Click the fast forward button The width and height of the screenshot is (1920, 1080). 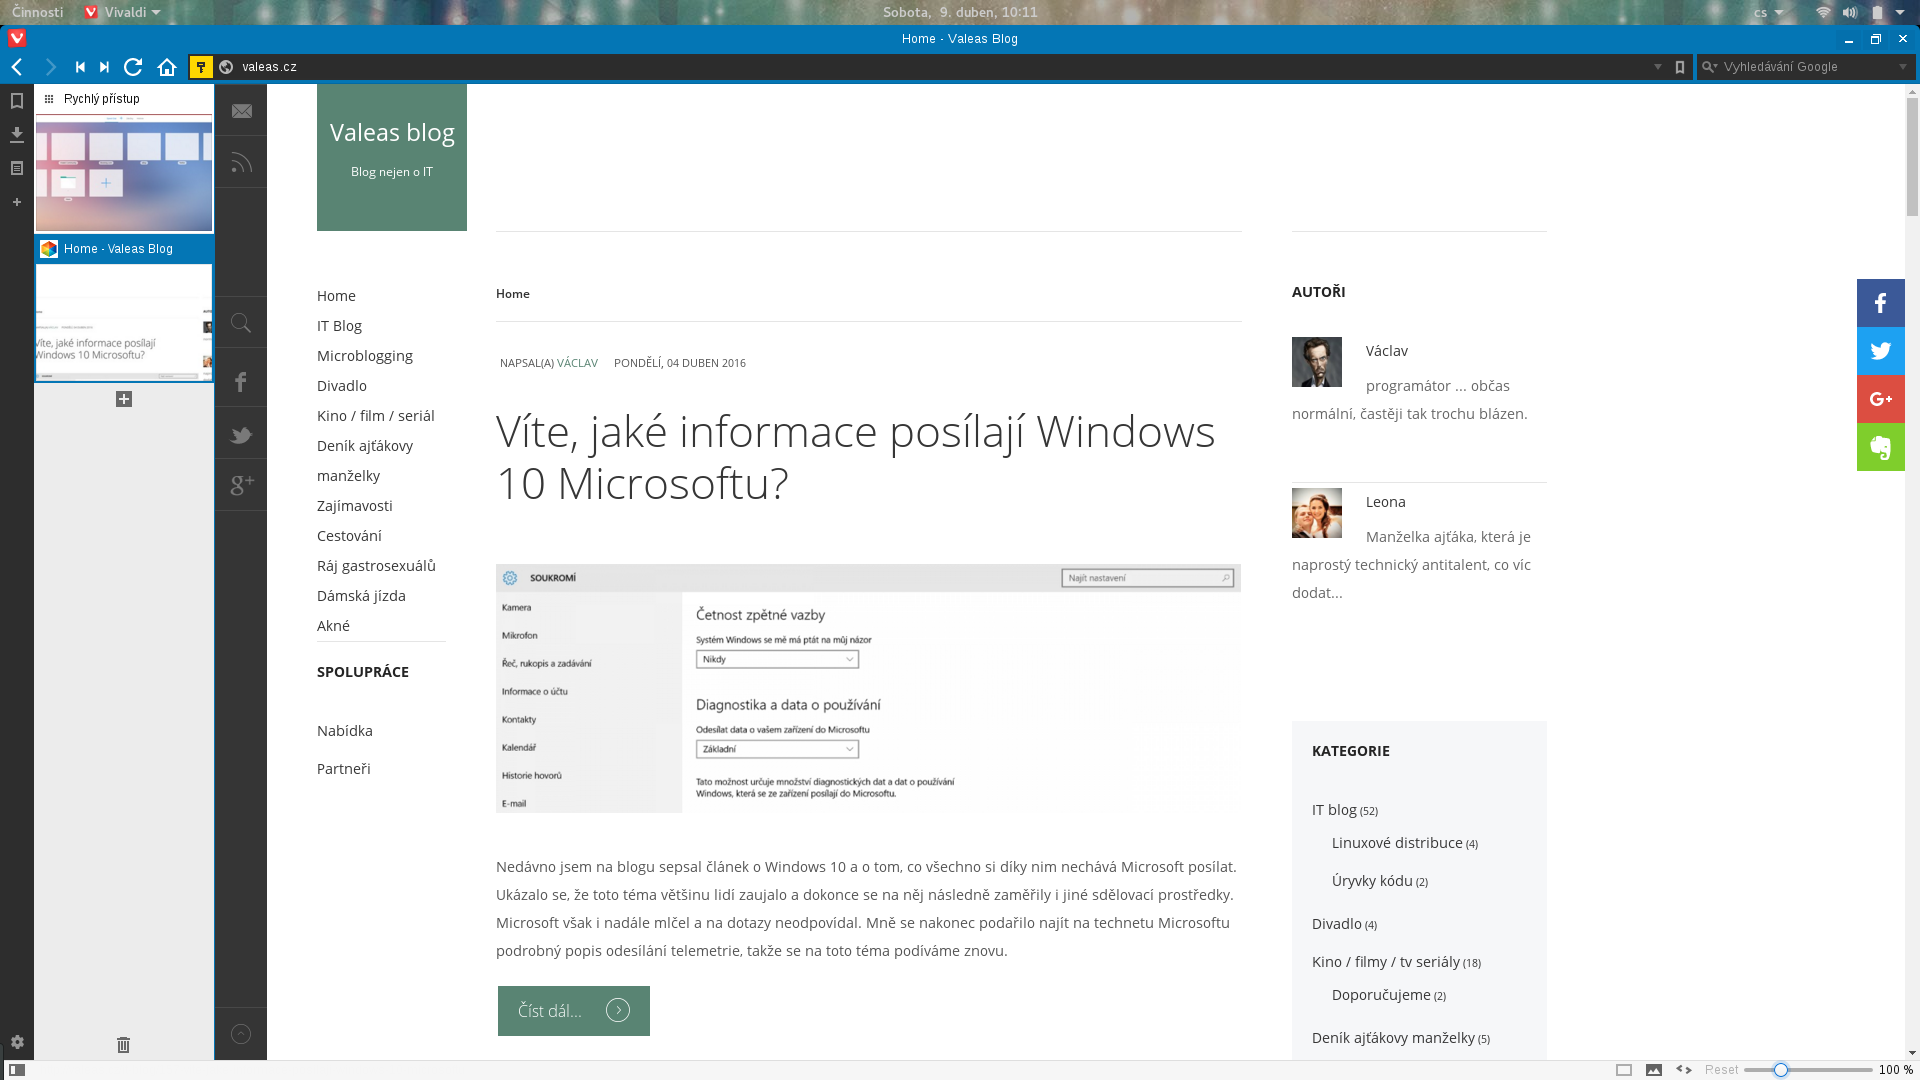[104, 67]
